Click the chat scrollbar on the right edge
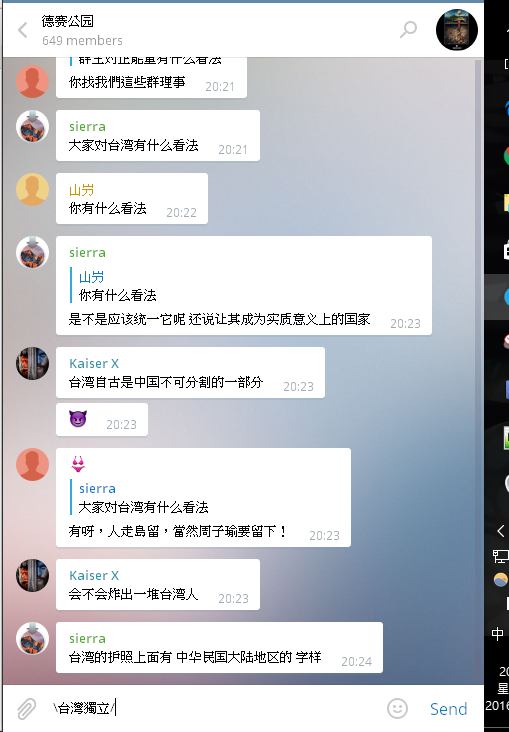This screenshot has width=509, height=732. click(478, 371)
